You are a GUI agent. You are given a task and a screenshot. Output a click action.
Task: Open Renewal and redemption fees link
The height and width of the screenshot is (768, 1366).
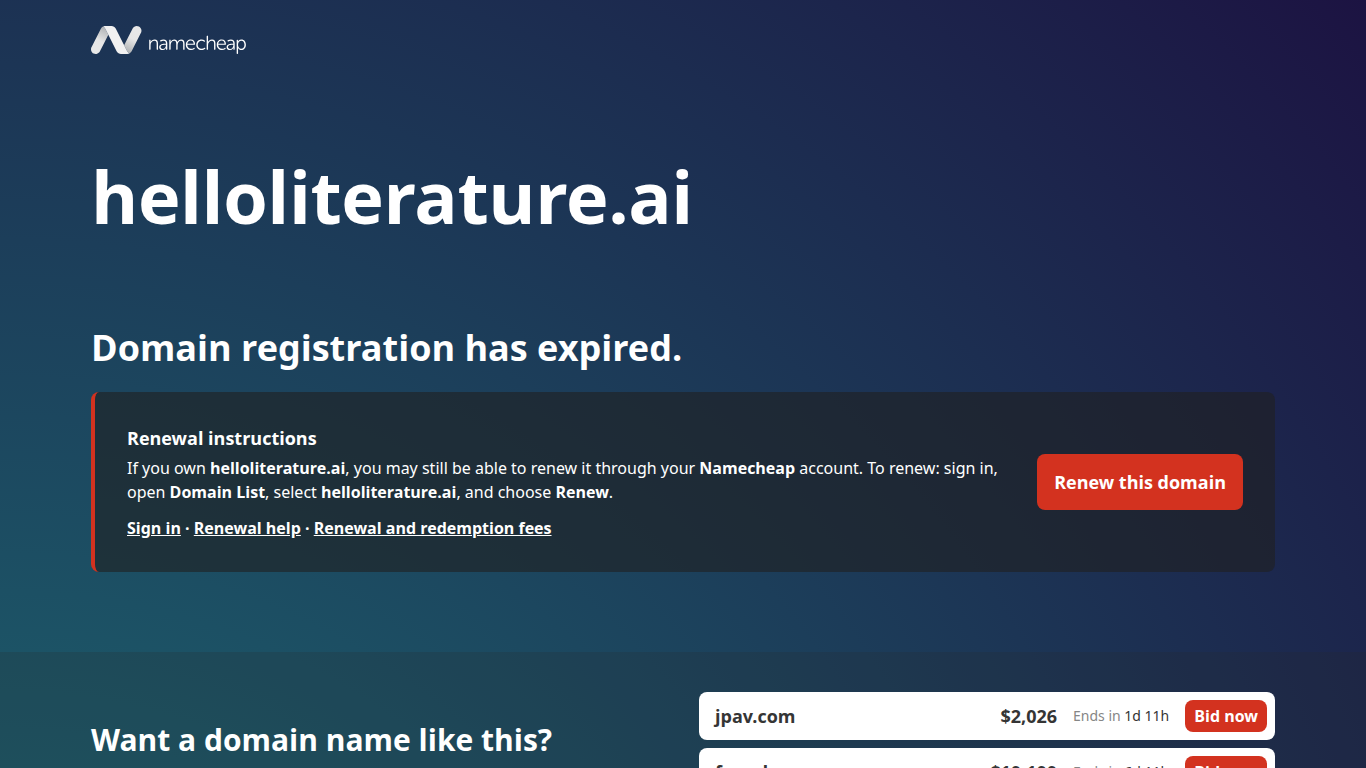point(433,528)
